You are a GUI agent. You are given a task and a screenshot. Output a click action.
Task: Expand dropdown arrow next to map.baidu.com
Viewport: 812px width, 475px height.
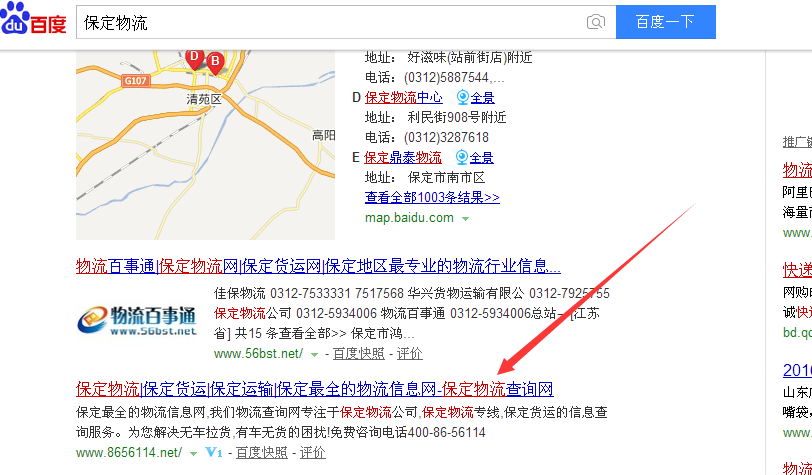pos(466,219)
